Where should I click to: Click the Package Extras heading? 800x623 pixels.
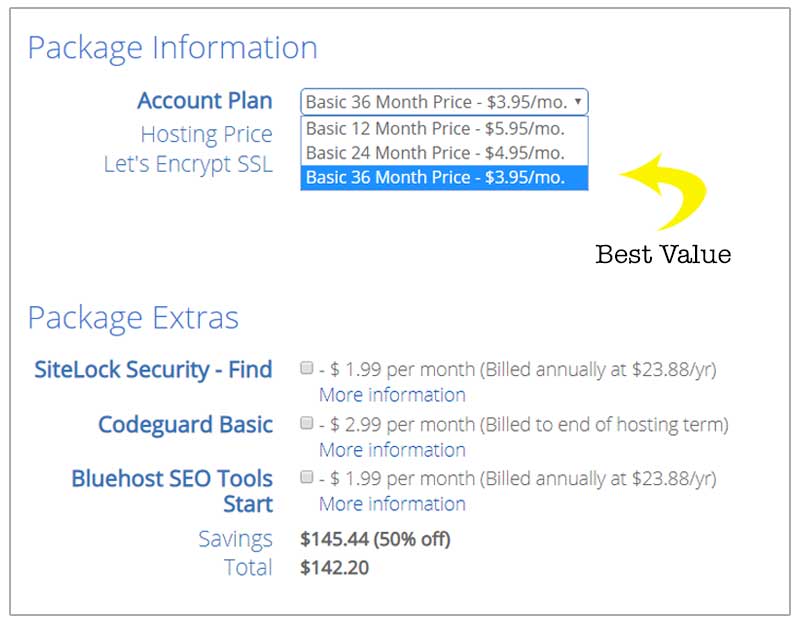pos(133,318)
